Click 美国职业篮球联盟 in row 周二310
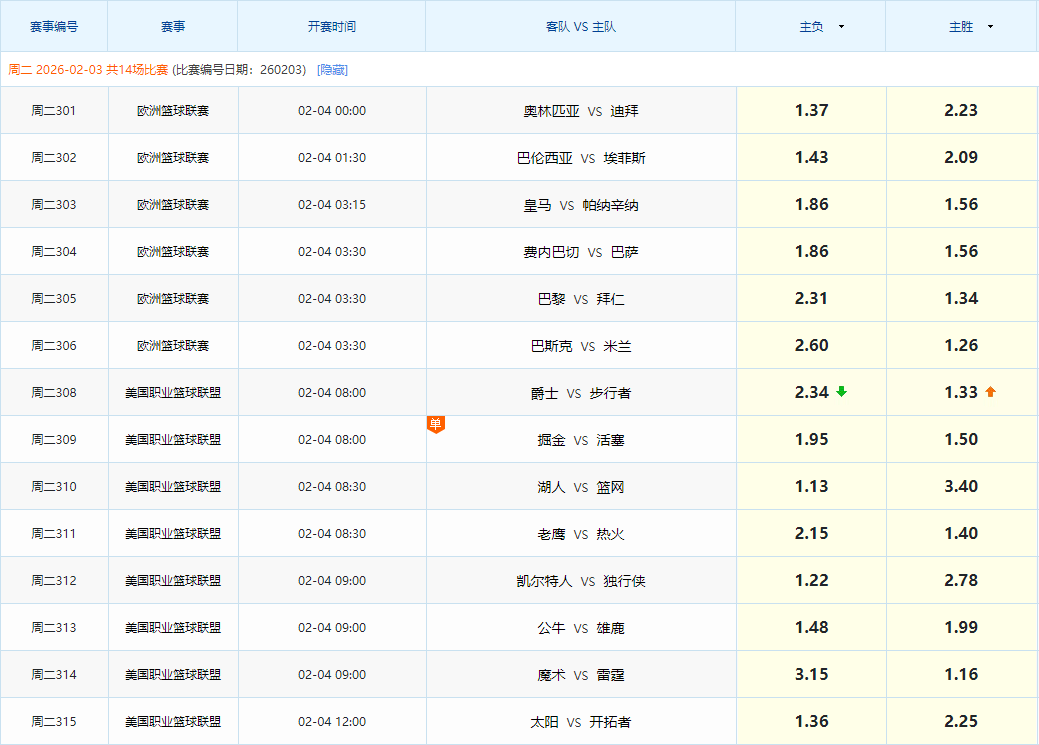 (x=173, y=487)
